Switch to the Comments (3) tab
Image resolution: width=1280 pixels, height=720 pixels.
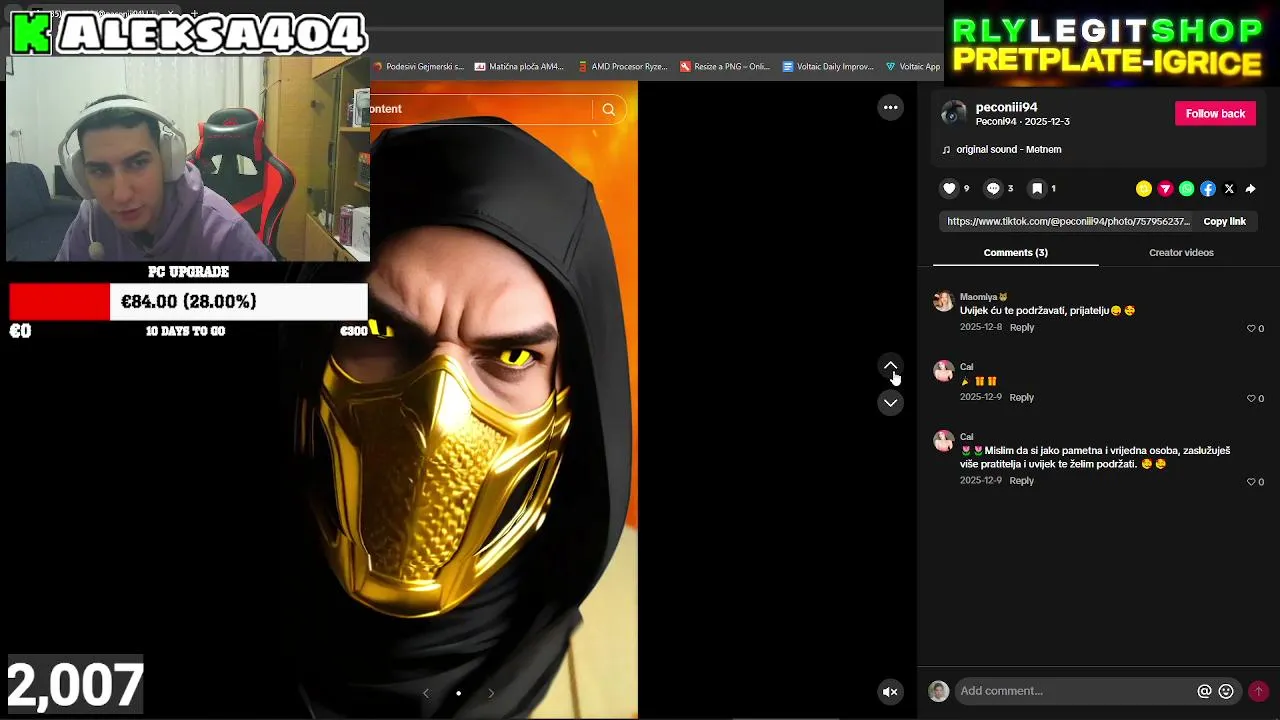[1015, 252]
